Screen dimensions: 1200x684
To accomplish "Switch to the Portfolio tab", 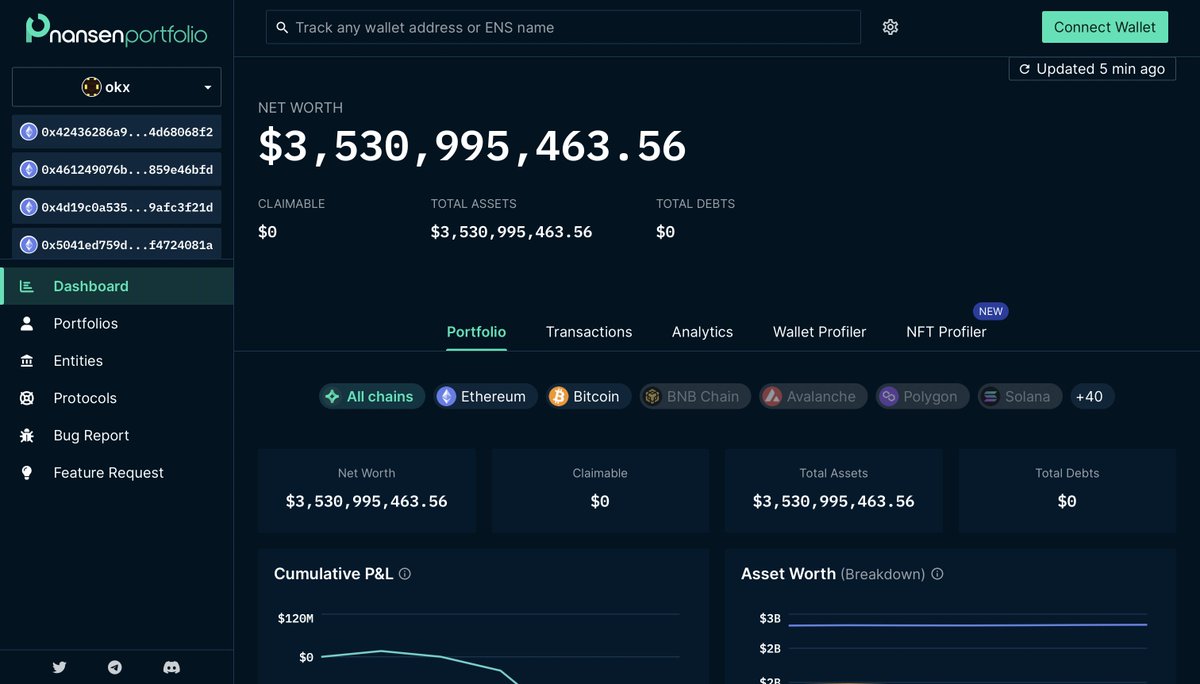I will coord(476,332).
